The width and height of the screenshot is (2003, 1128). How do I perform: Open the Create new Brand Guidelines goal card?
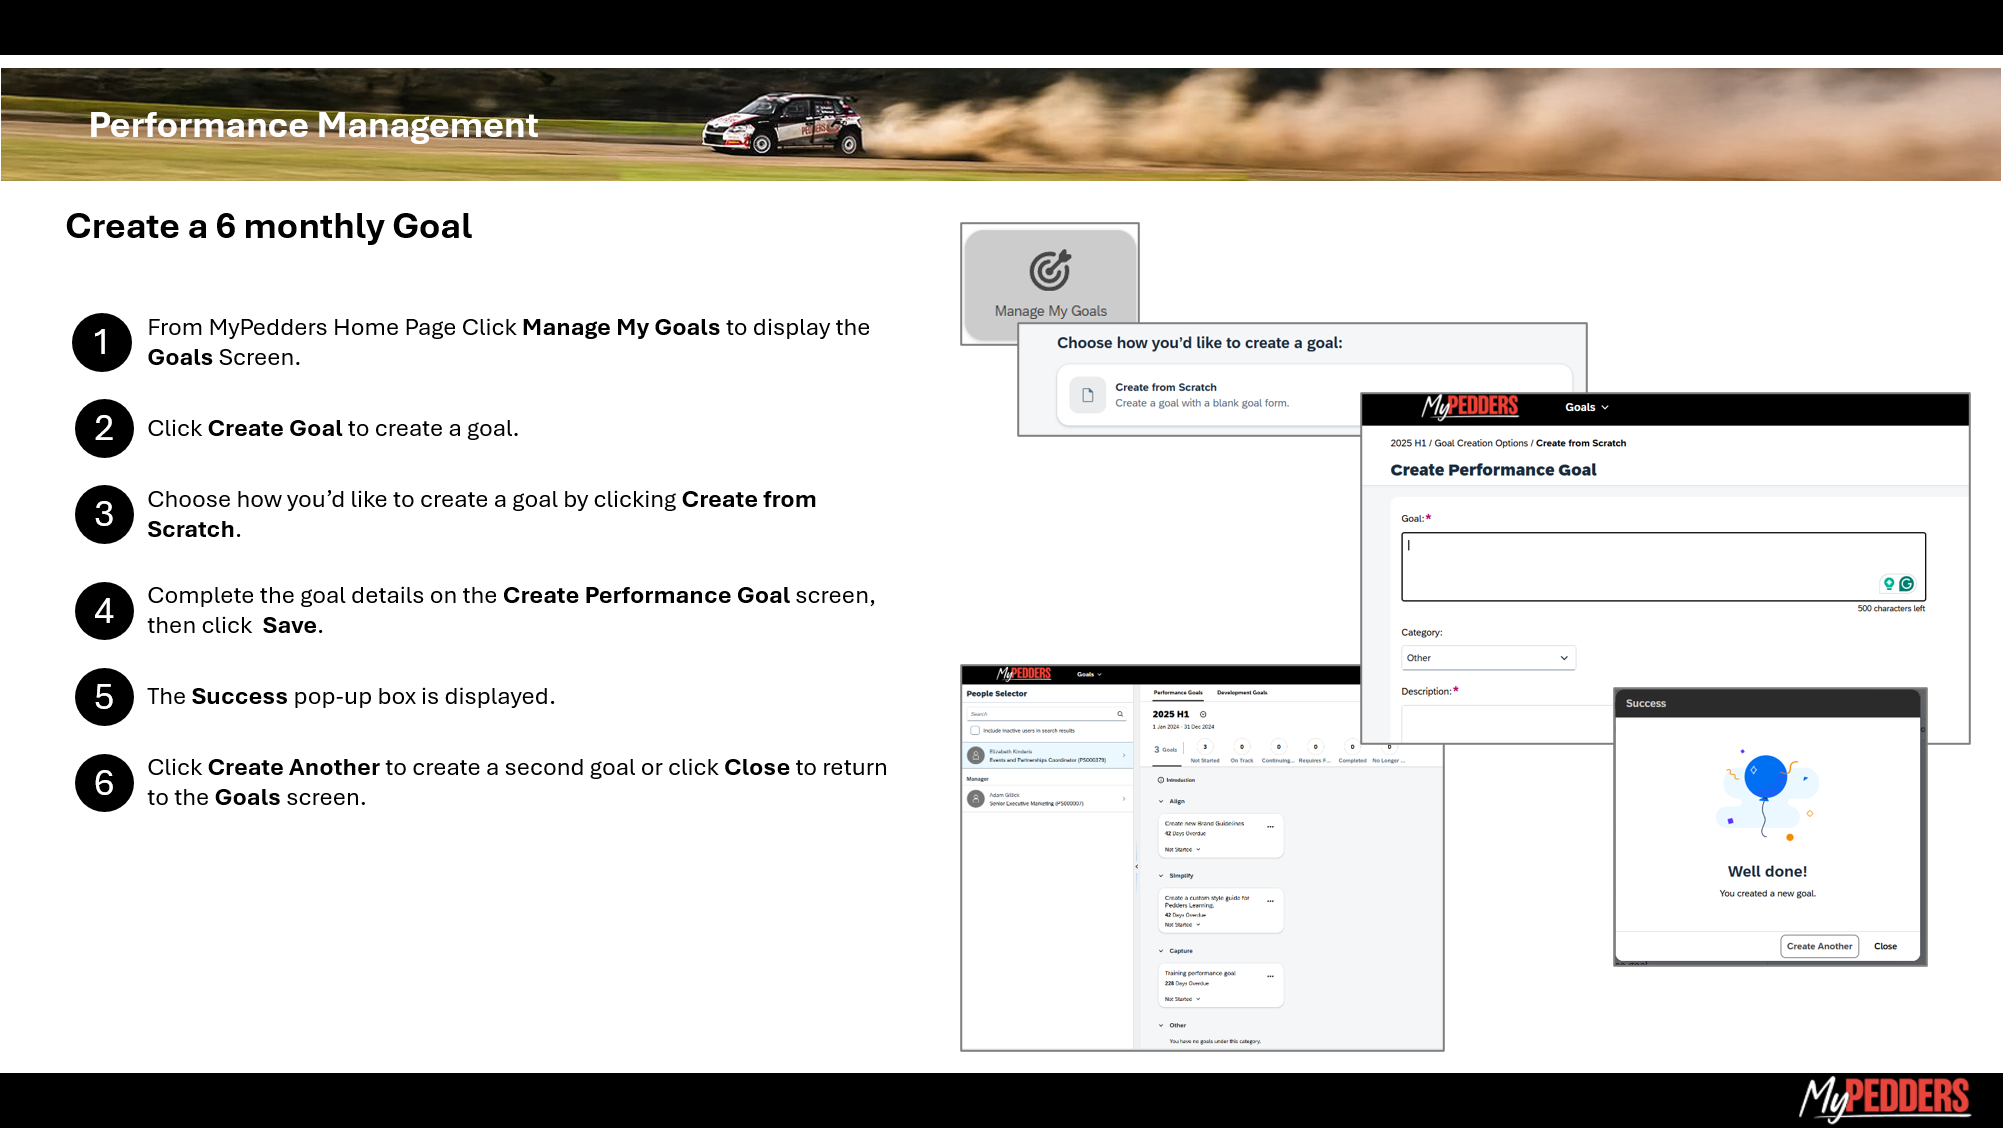pyautogui.click(x=1220, y=836)
